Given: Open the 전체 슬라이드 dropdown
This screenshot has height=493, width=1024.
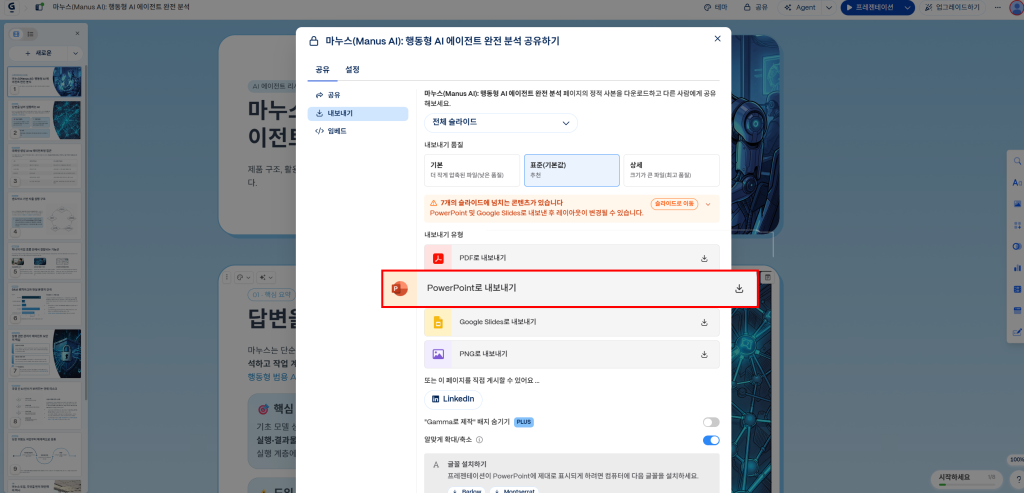Looking at the screenshot, I should (x=501, y=123).
